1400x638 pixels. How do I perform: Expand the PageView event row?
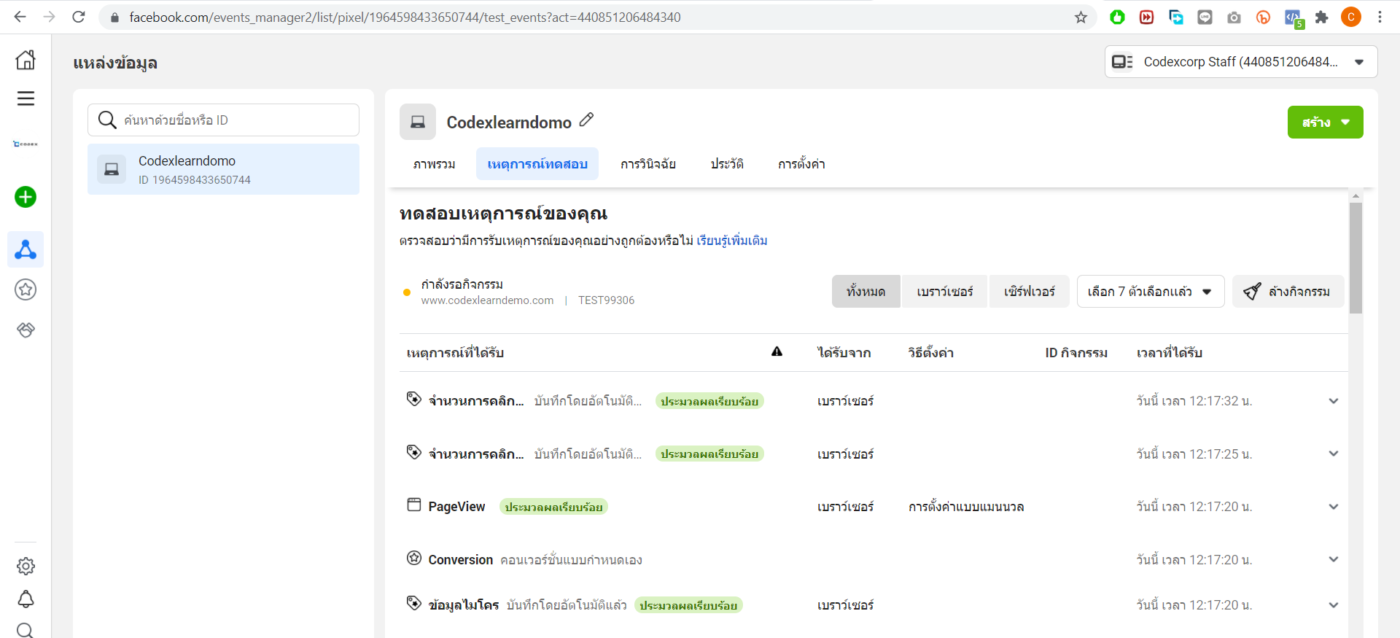coord(1333,507)
